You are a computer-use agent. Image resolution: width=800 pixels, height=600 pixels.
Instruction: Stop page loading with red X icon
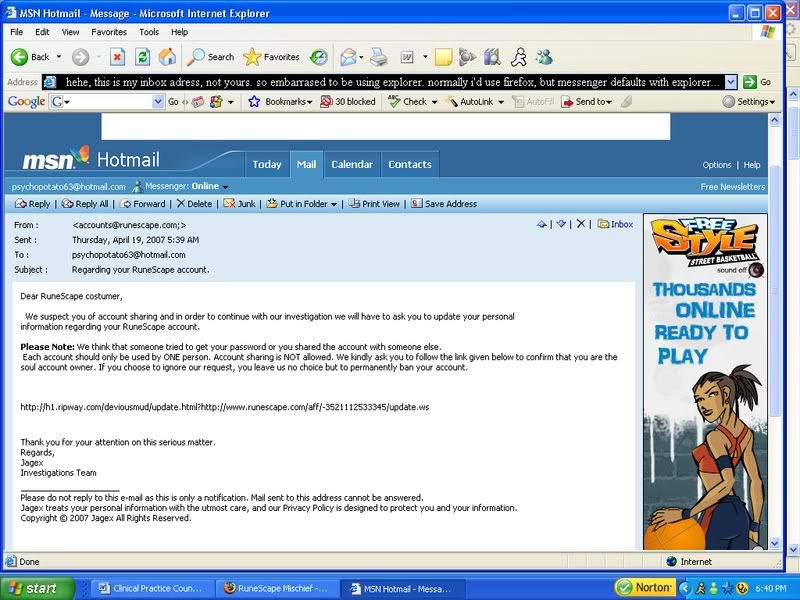117,57
